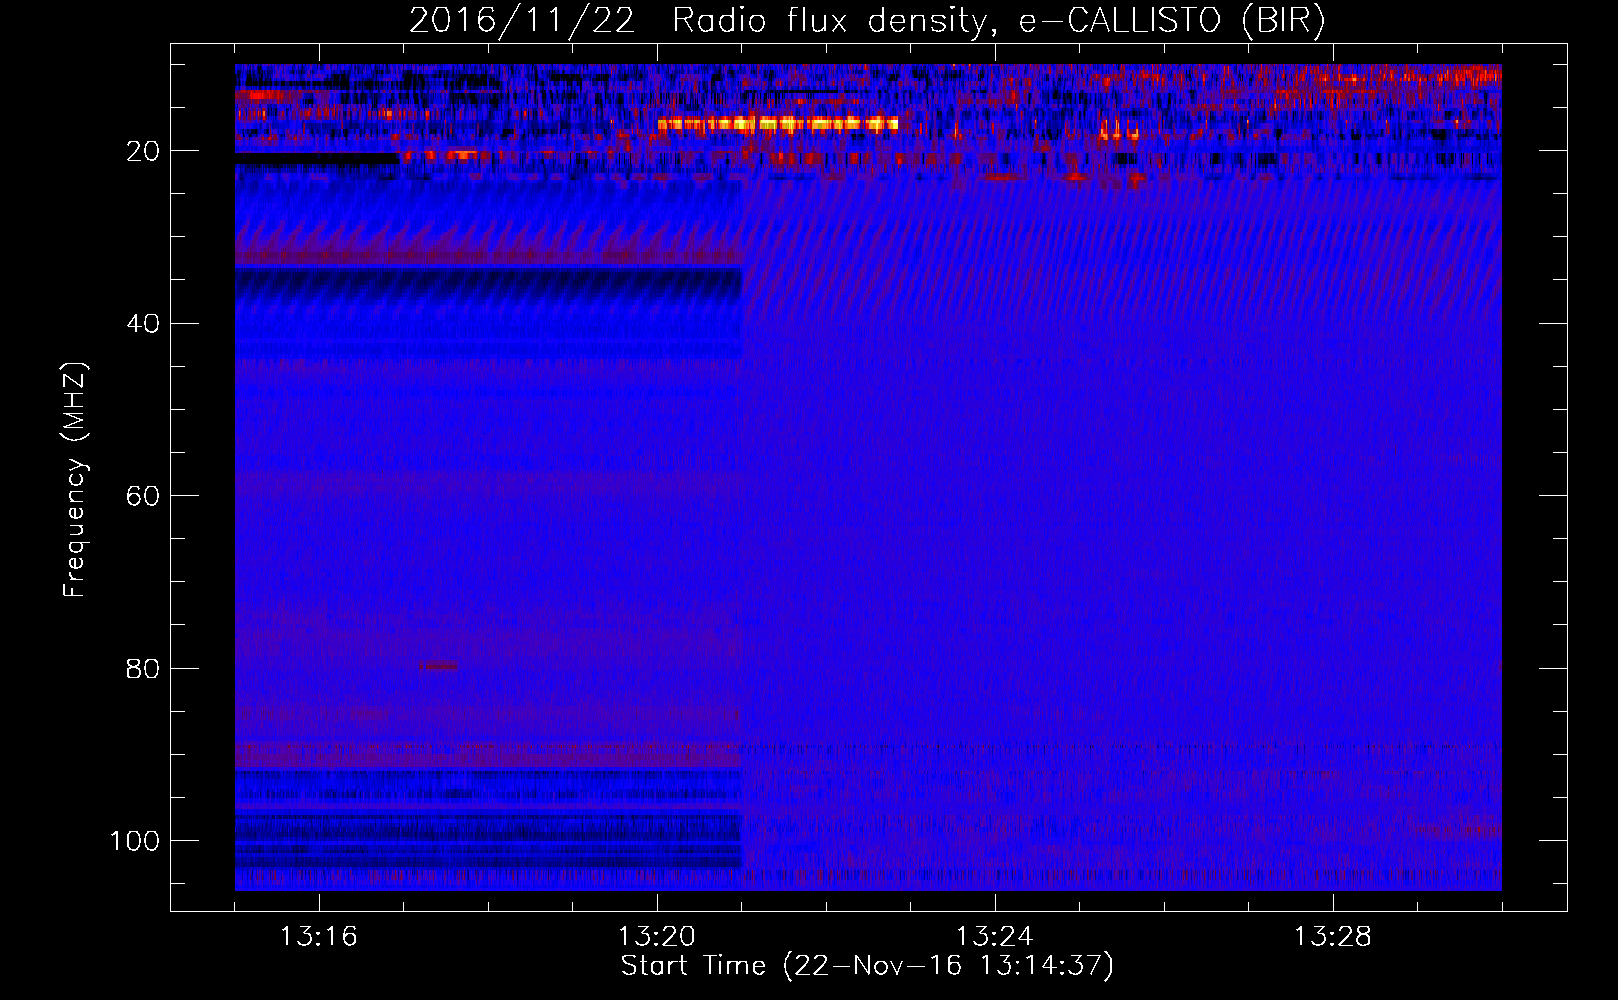Click the '80' frequency tick label
The width and height of the screenshot is (1618, 1000).
[143, 668]
